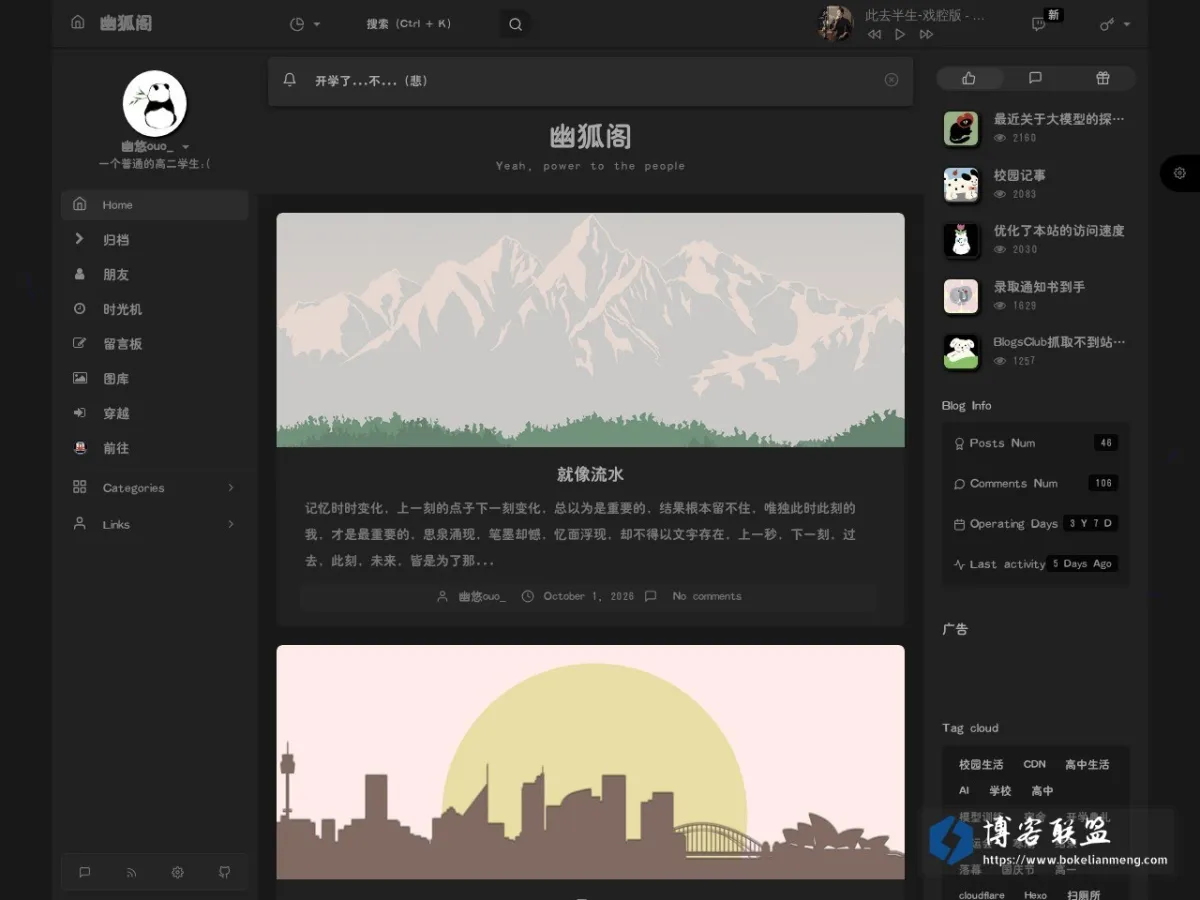Click the person icon beside 朋友

79,274
